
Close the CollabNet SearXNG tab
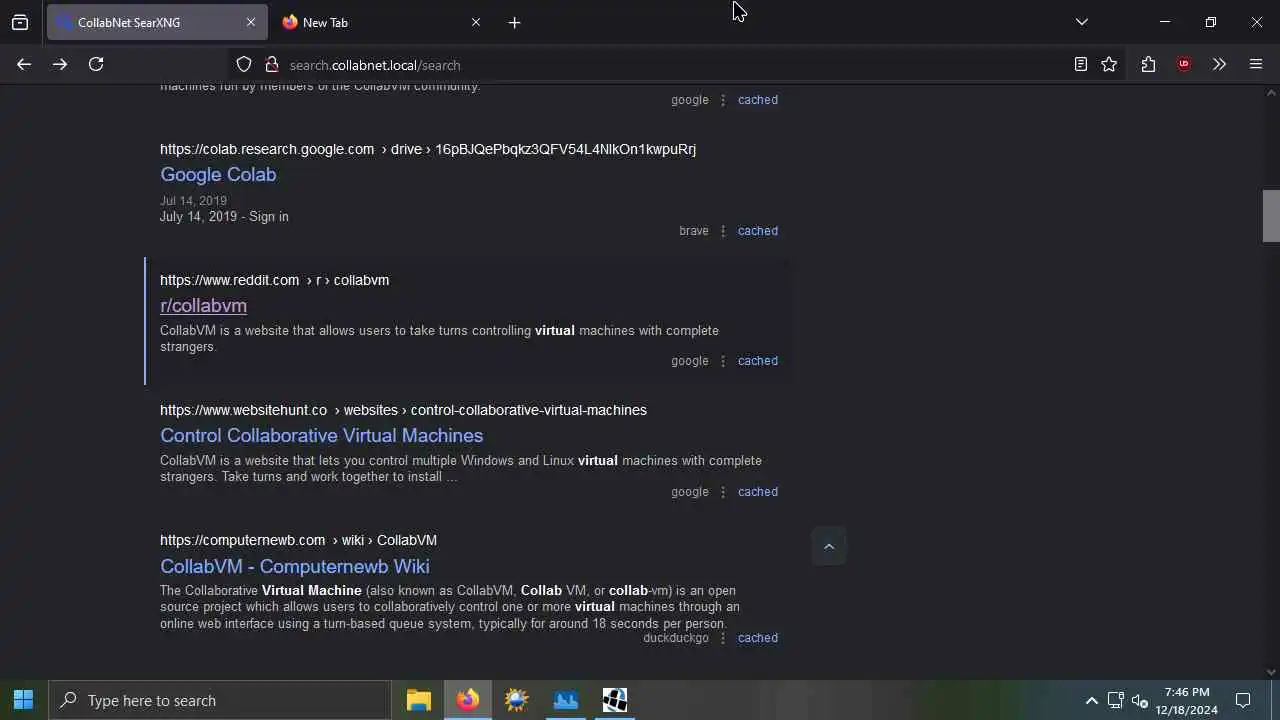point(251,22)
